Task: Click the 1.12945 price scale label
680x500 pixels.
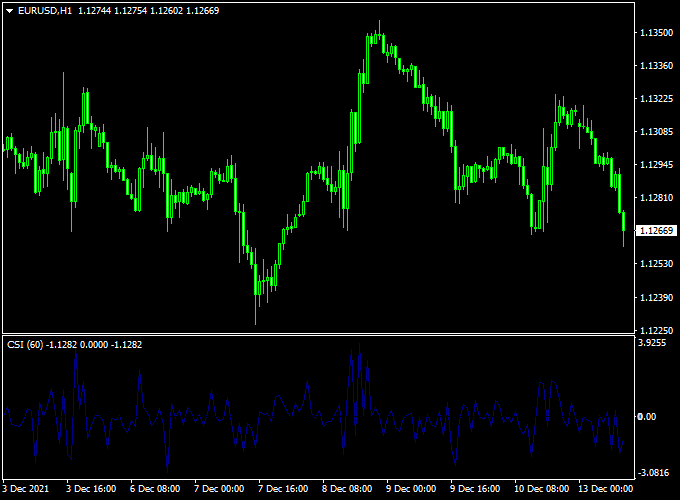Action: tap(656, 165)
